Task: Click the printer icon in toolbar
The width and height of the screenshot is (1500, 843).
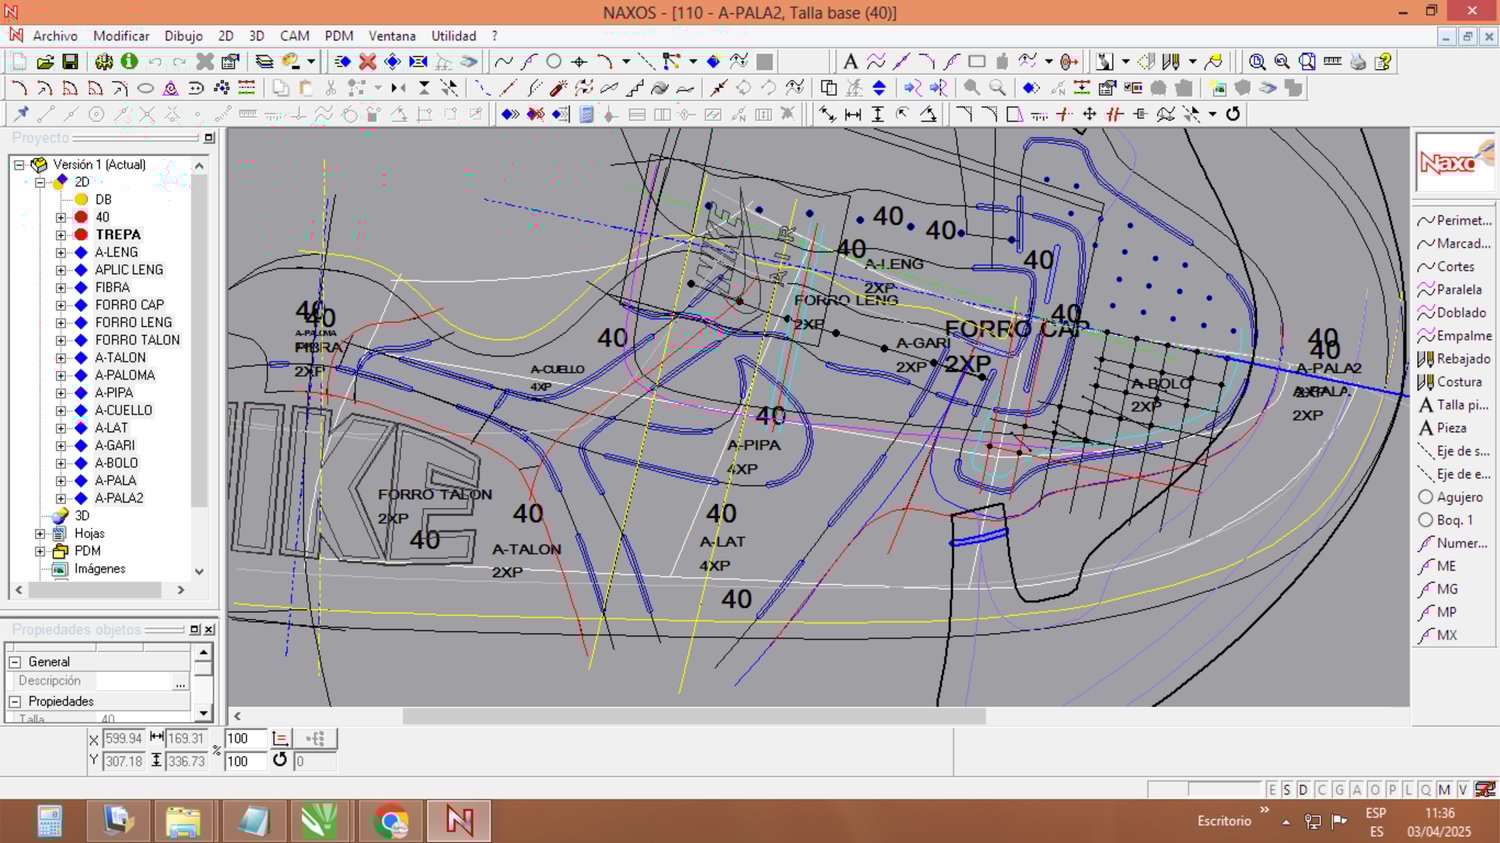Action: click(x=1357, y=62)
